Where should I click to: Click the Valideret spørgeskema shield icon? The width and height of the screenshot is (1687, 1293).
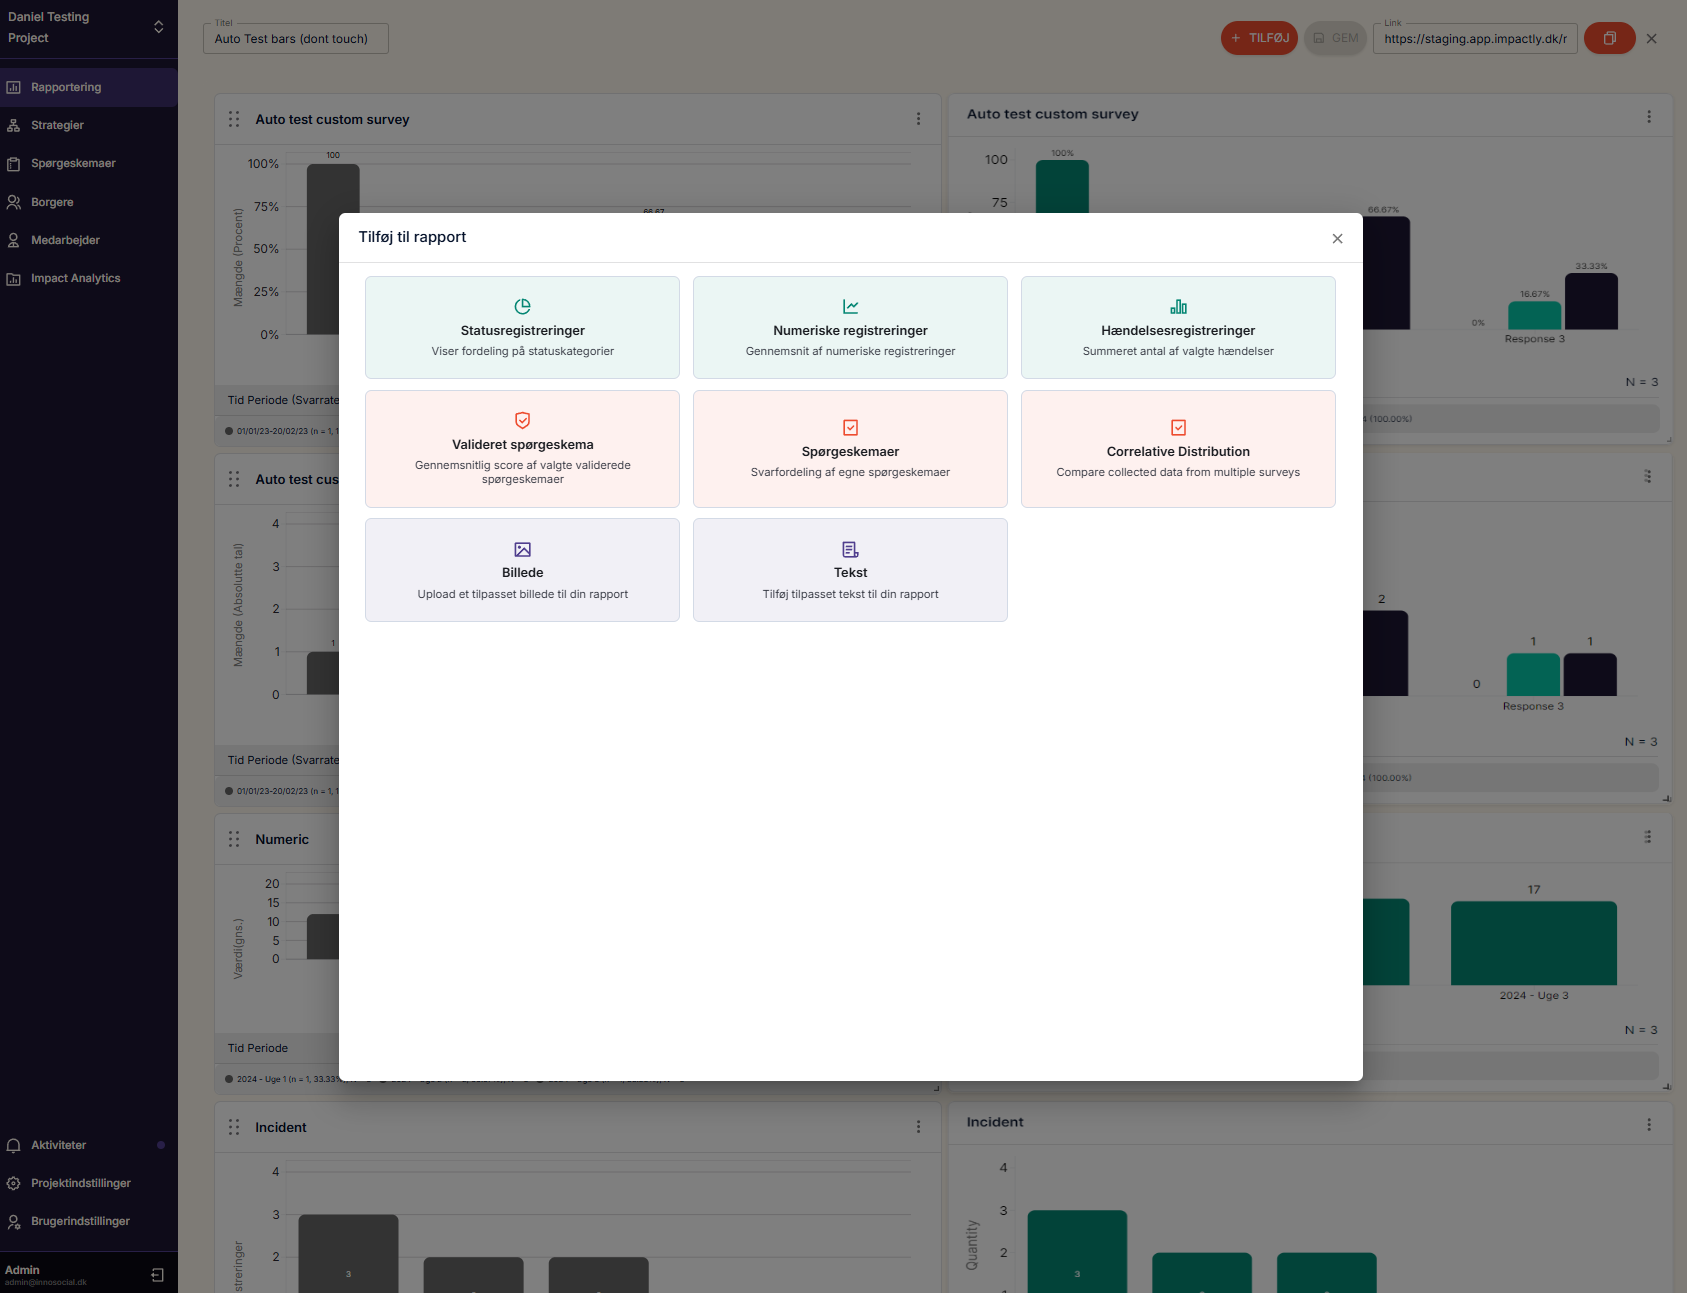522,420
